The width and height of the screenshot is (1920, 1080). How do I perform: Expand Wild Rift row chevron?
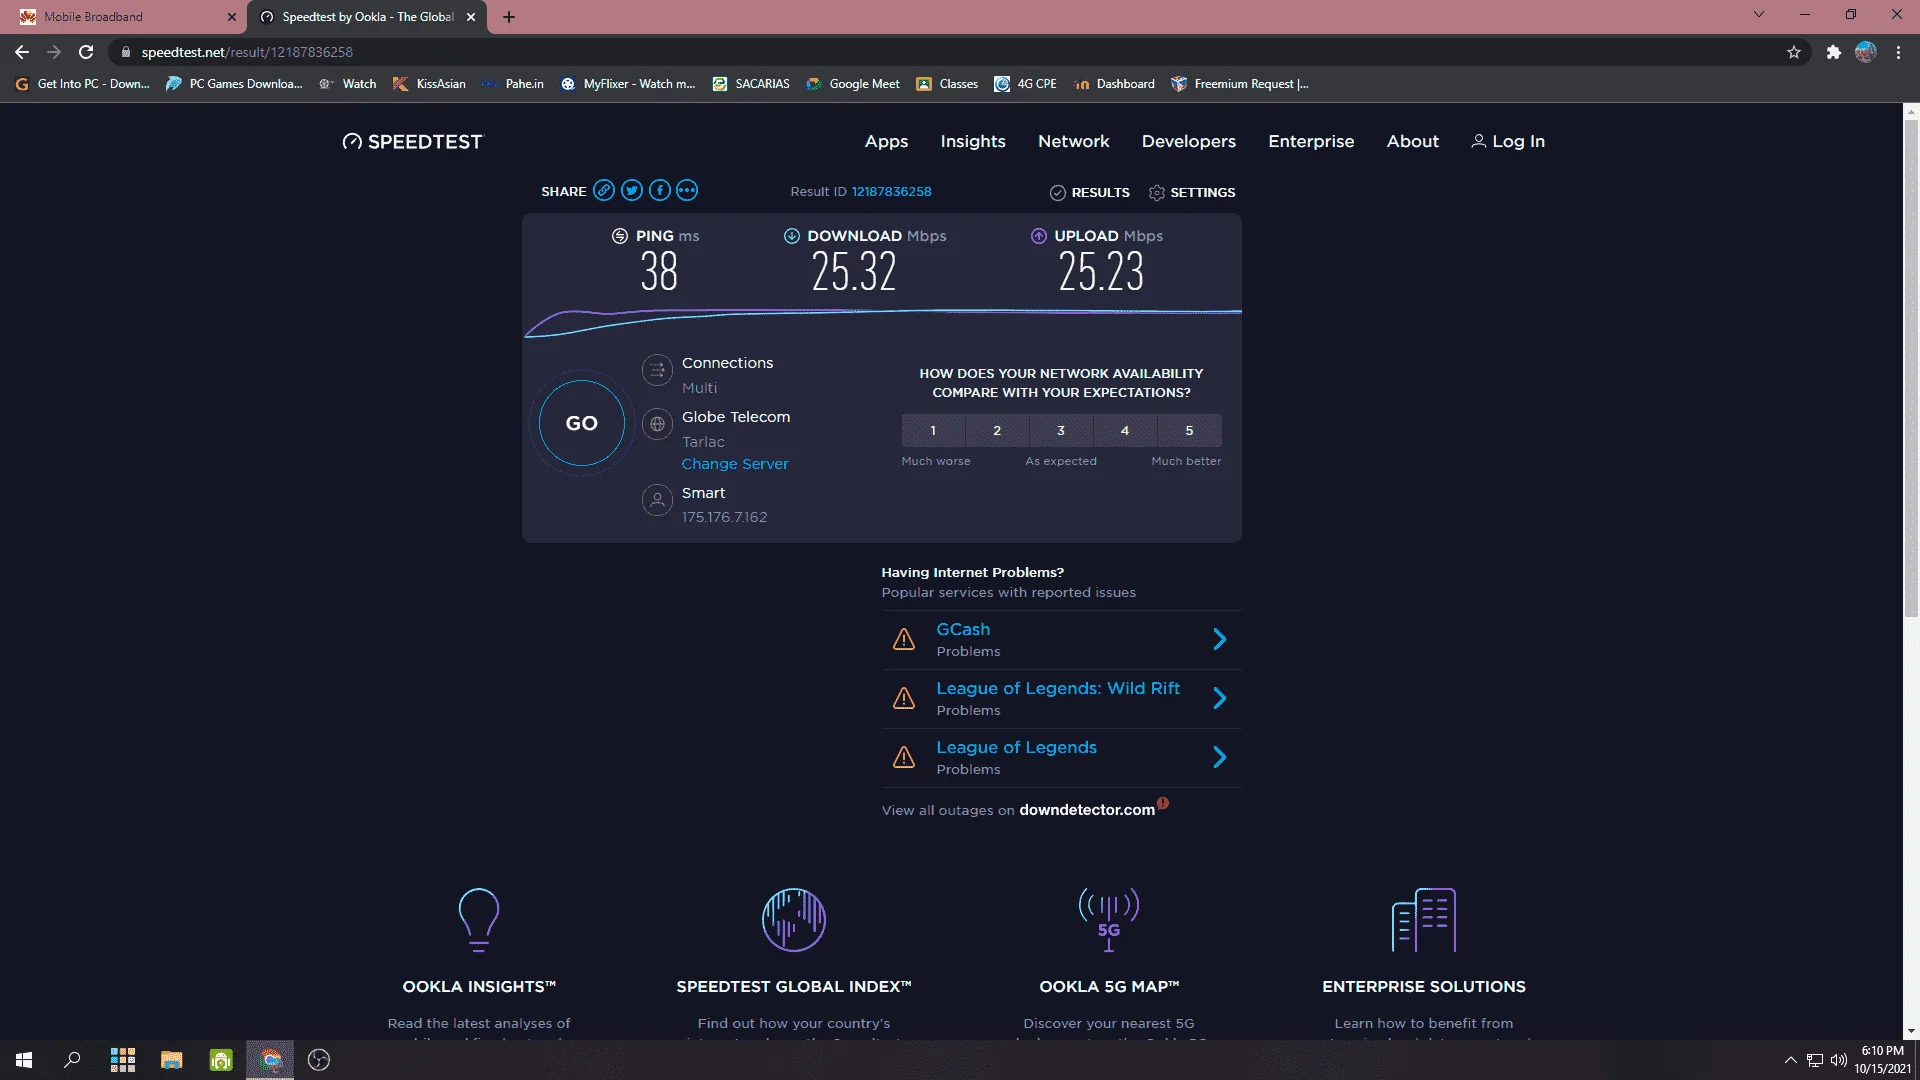point(1220,698)
